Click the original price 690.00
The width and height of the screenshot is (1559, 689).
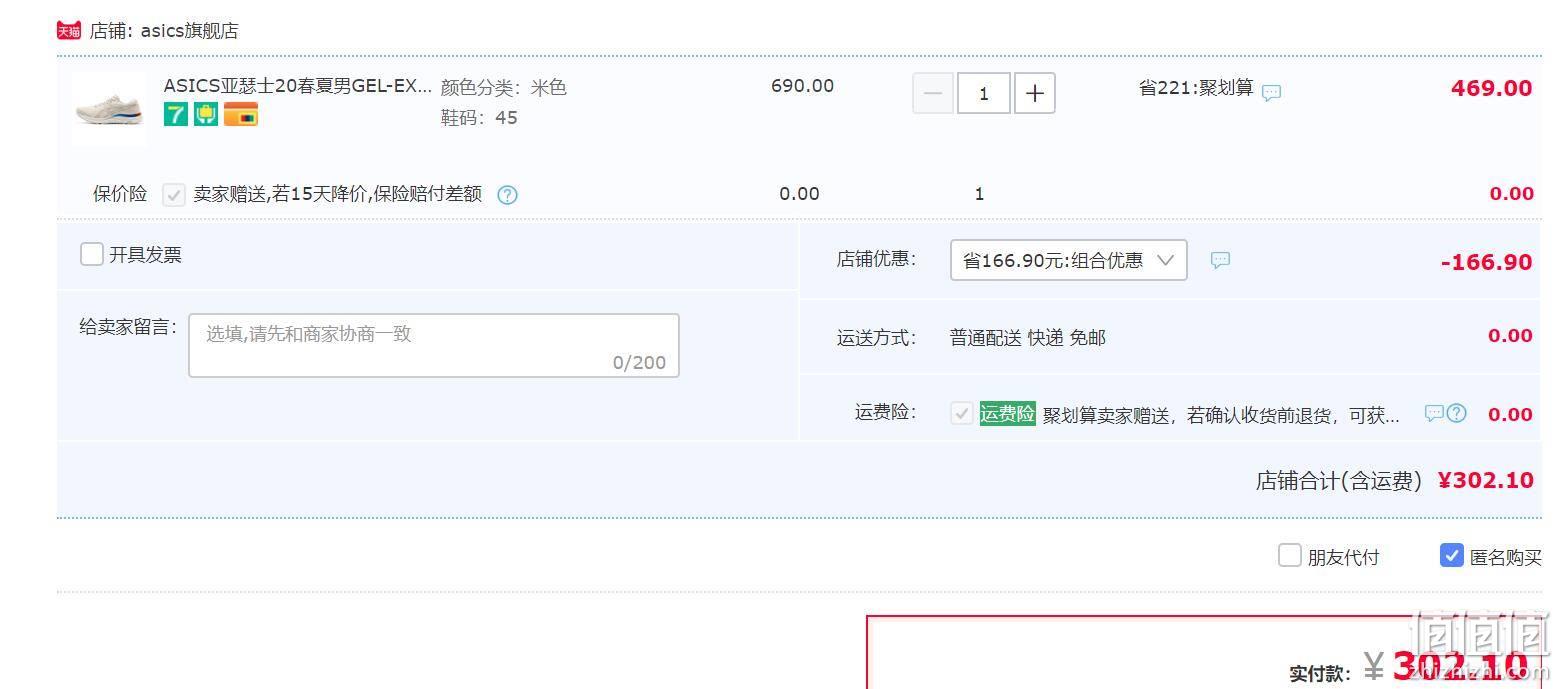tap(802, 86)
